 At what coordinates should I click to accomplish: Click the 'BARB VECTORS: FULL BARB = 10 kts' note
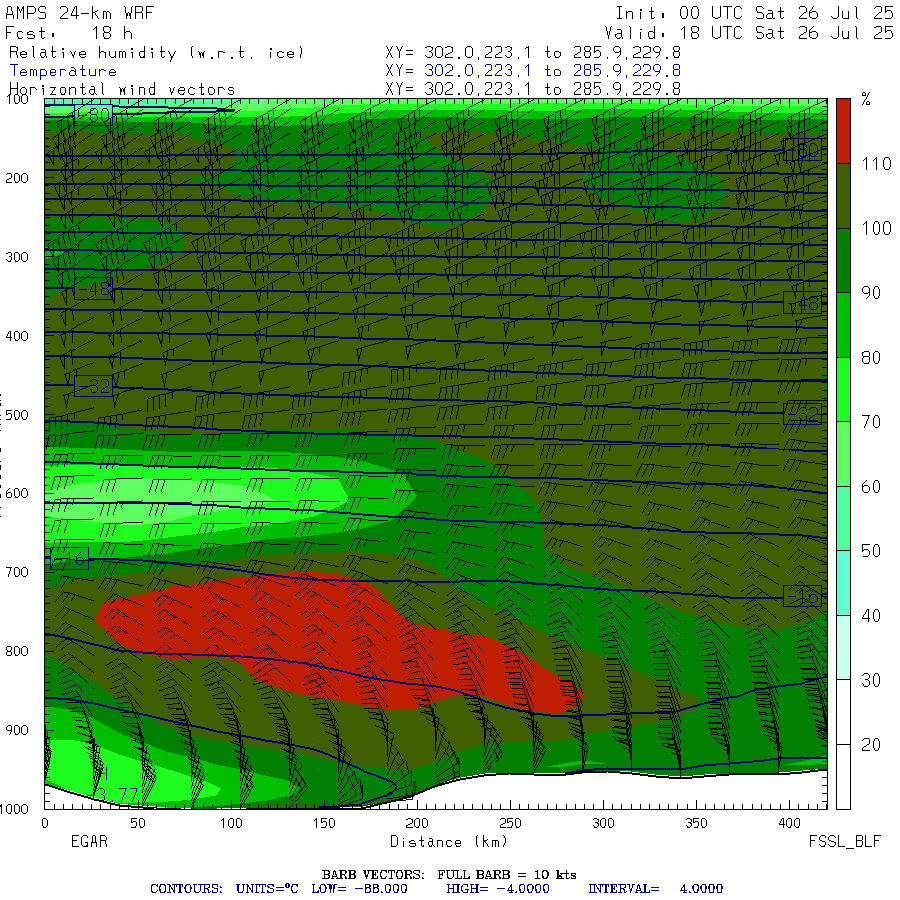[449, 875]
